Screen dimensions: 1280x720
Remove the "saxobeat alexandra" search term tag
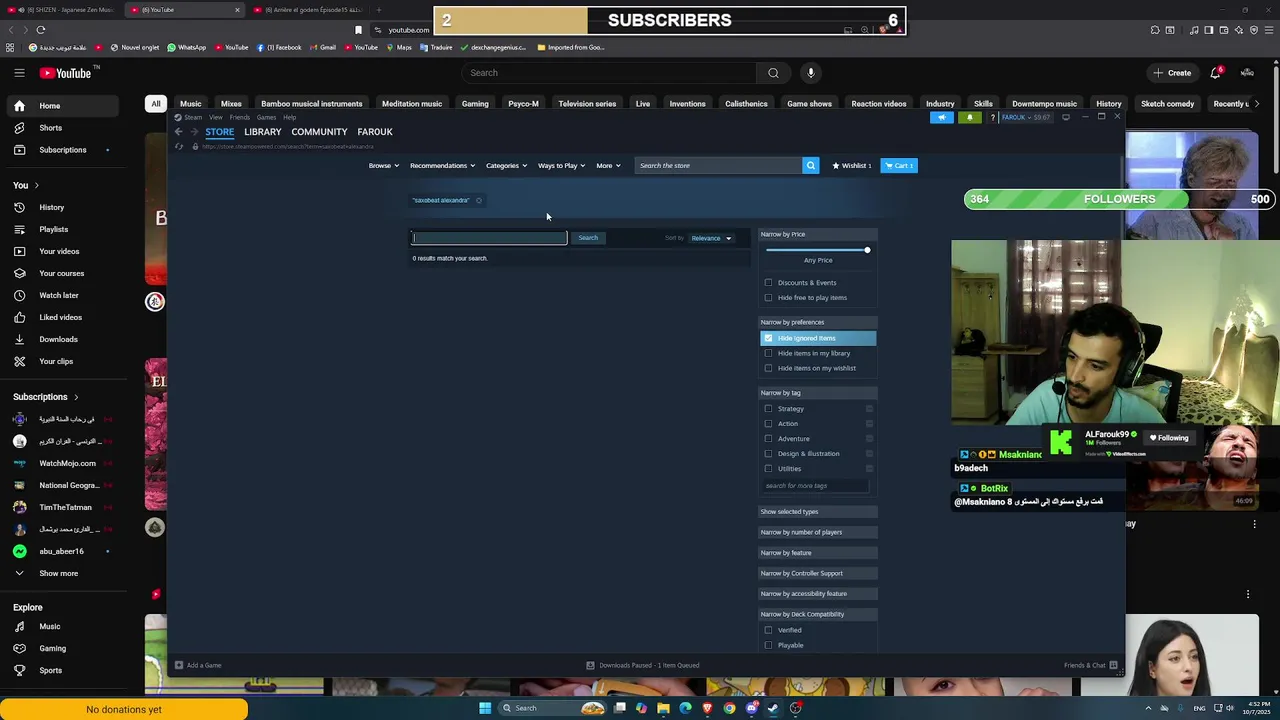[x=479, y=201]
